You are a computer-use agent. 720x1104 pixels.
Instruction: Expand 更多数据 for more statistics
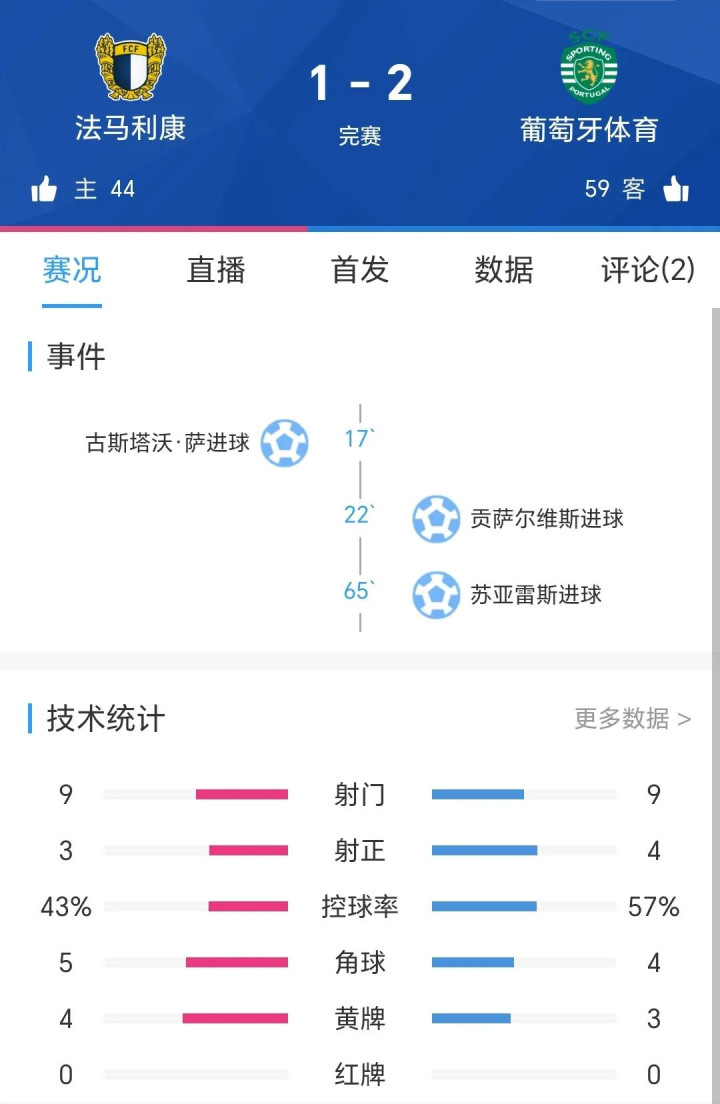pyautogui.click(x=633, y=719)
